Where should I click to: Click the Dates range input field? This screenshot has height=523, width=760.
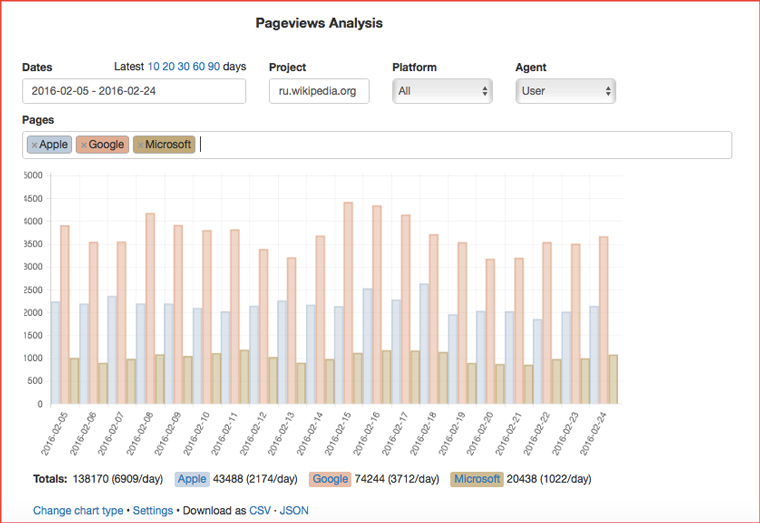coord(134,91)
